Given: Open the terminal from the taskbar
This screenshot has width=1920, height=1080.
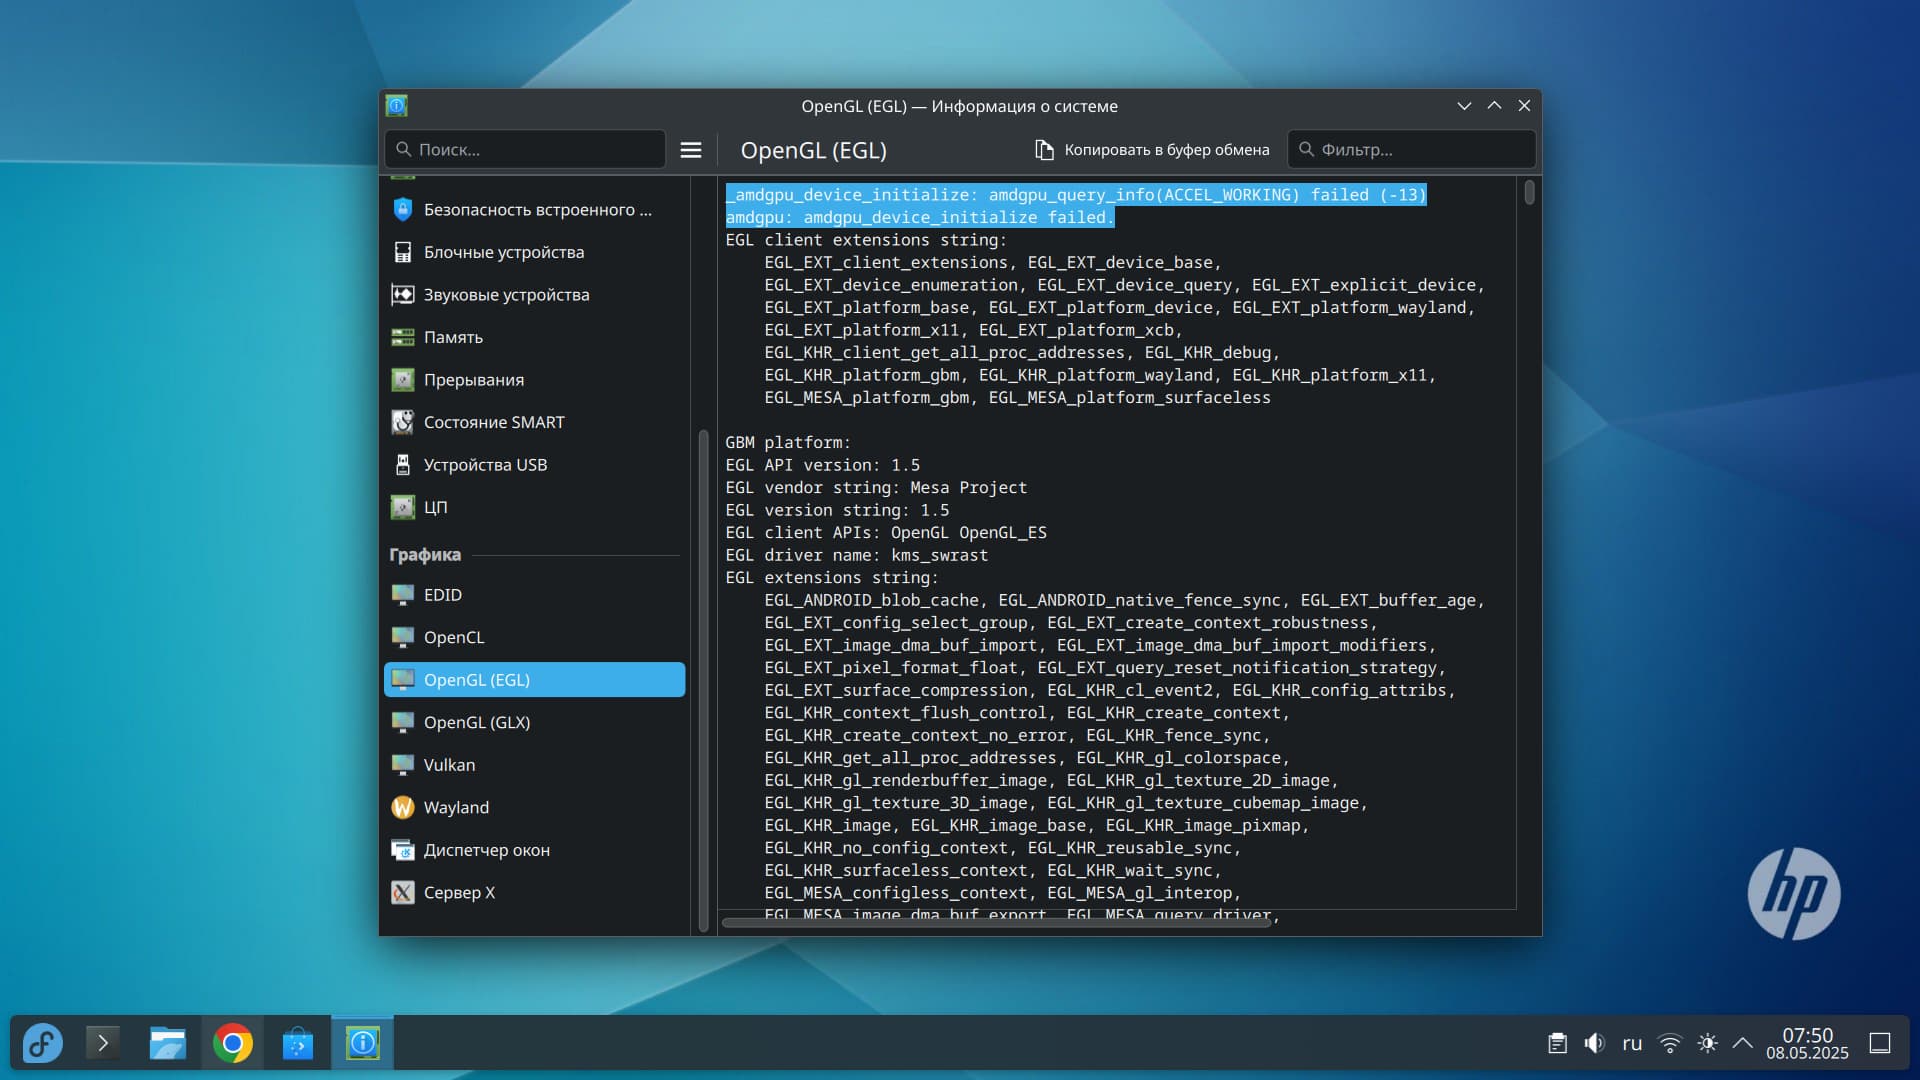Looking at the screenshot, I should click(x=103, y=1044).
